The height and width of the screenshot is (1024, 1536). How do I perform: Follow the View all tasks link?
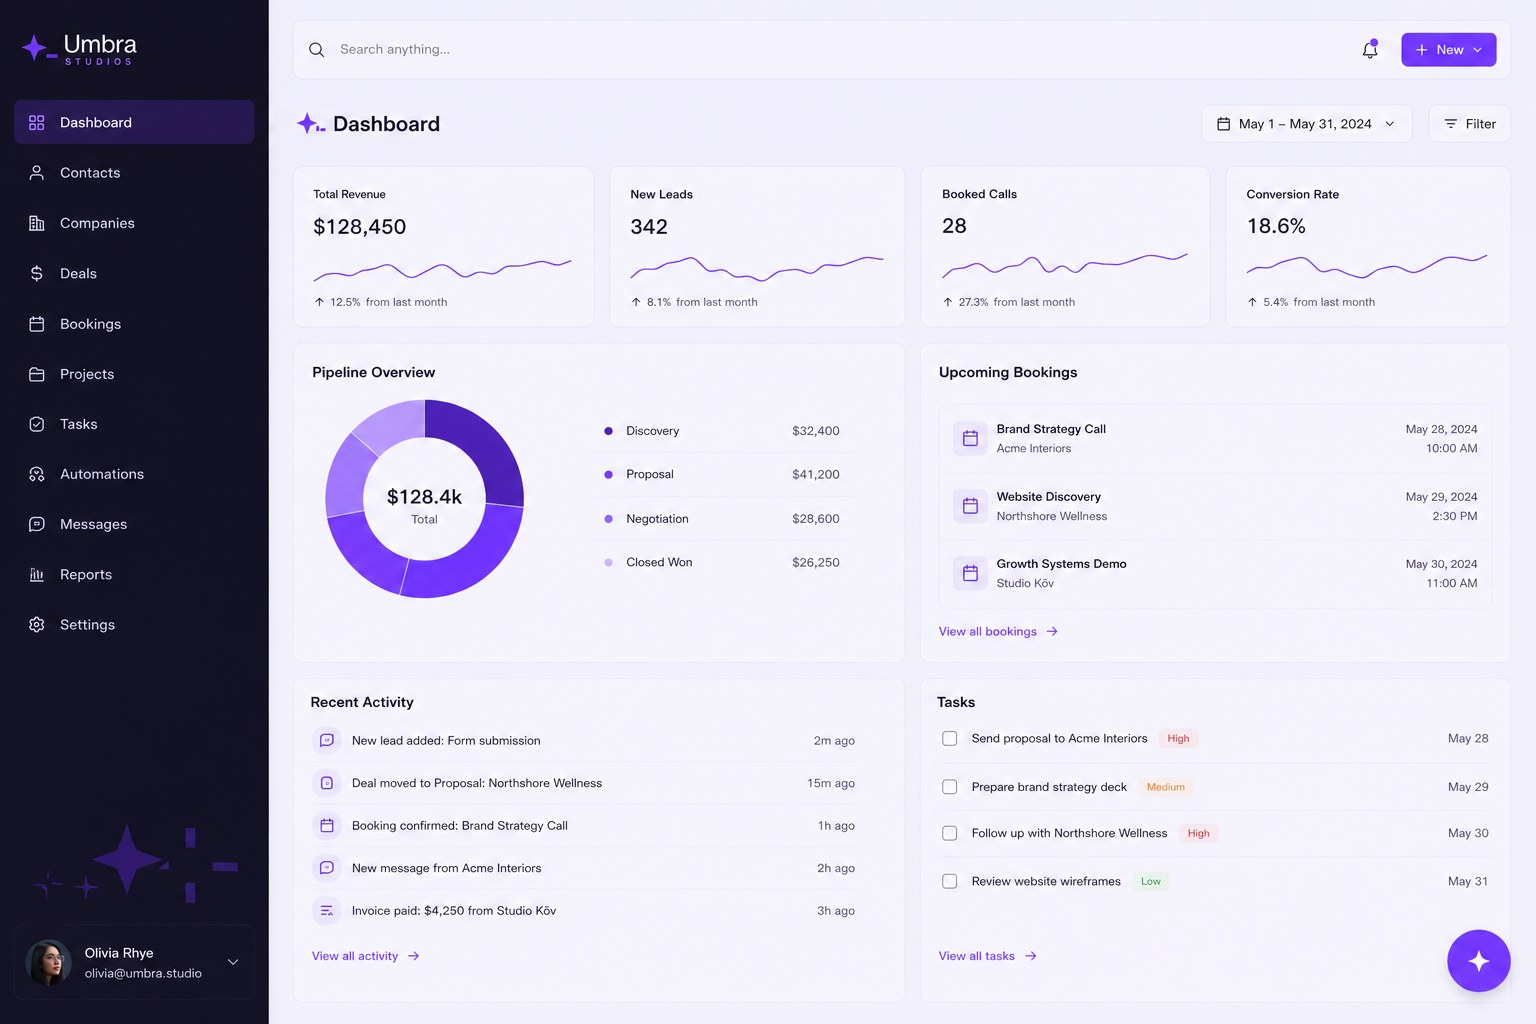[987, 956]
